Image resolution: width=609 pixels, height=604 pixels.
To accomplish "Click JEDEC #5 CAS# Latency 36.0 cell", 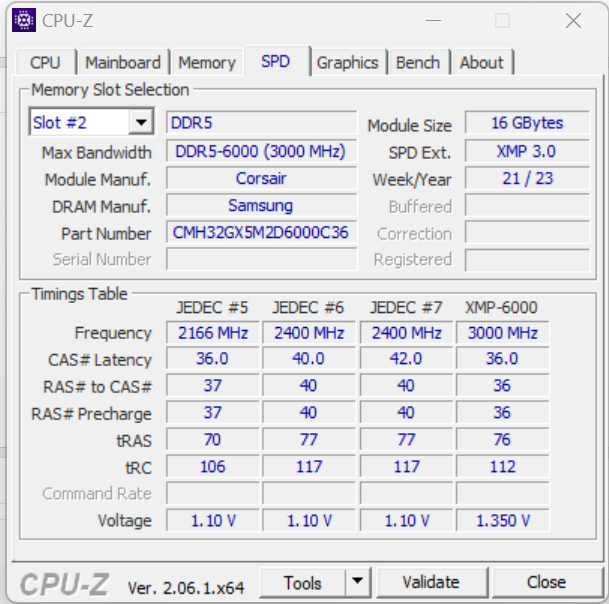I will point(212,359).
